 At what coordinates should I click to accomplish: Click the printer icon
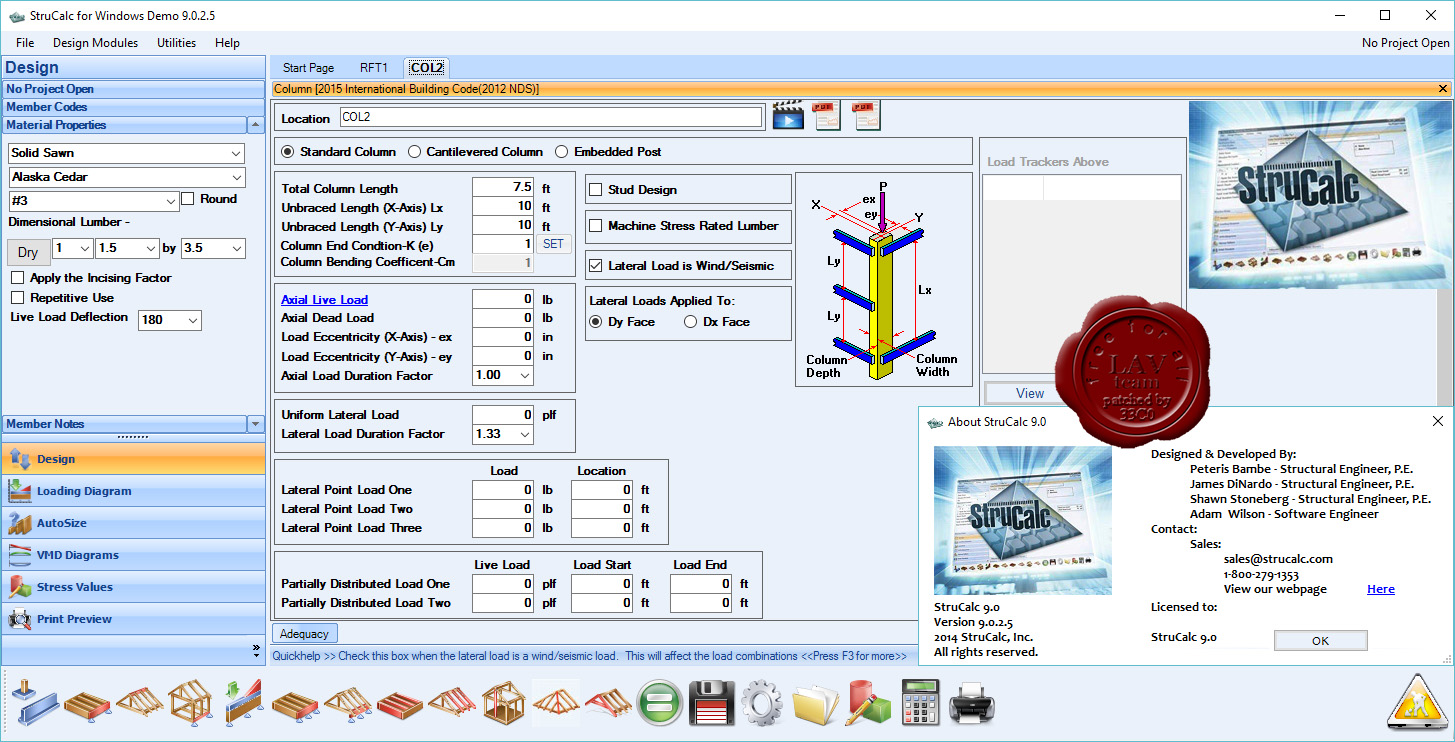(x=971, y=704)
